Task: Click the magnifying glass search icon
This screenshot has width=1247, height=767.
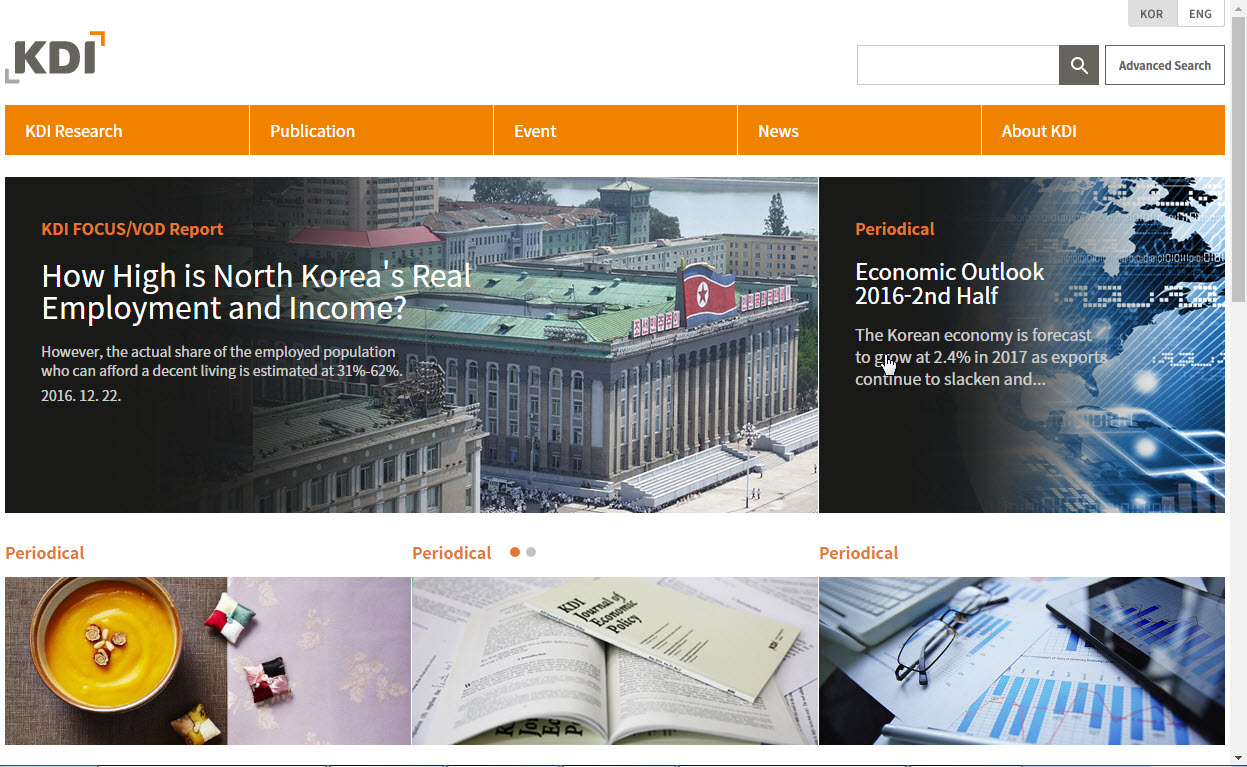Action: 1078,65
